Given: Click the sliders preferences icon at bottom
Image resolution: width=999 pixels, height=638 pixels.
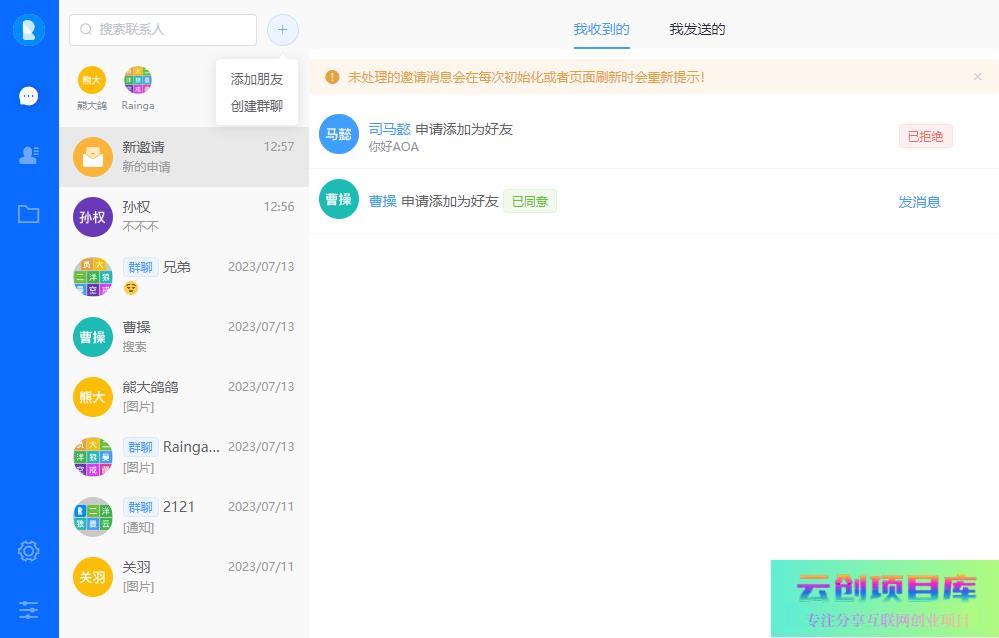Looking at the screenshot, I should pos(29,609).
